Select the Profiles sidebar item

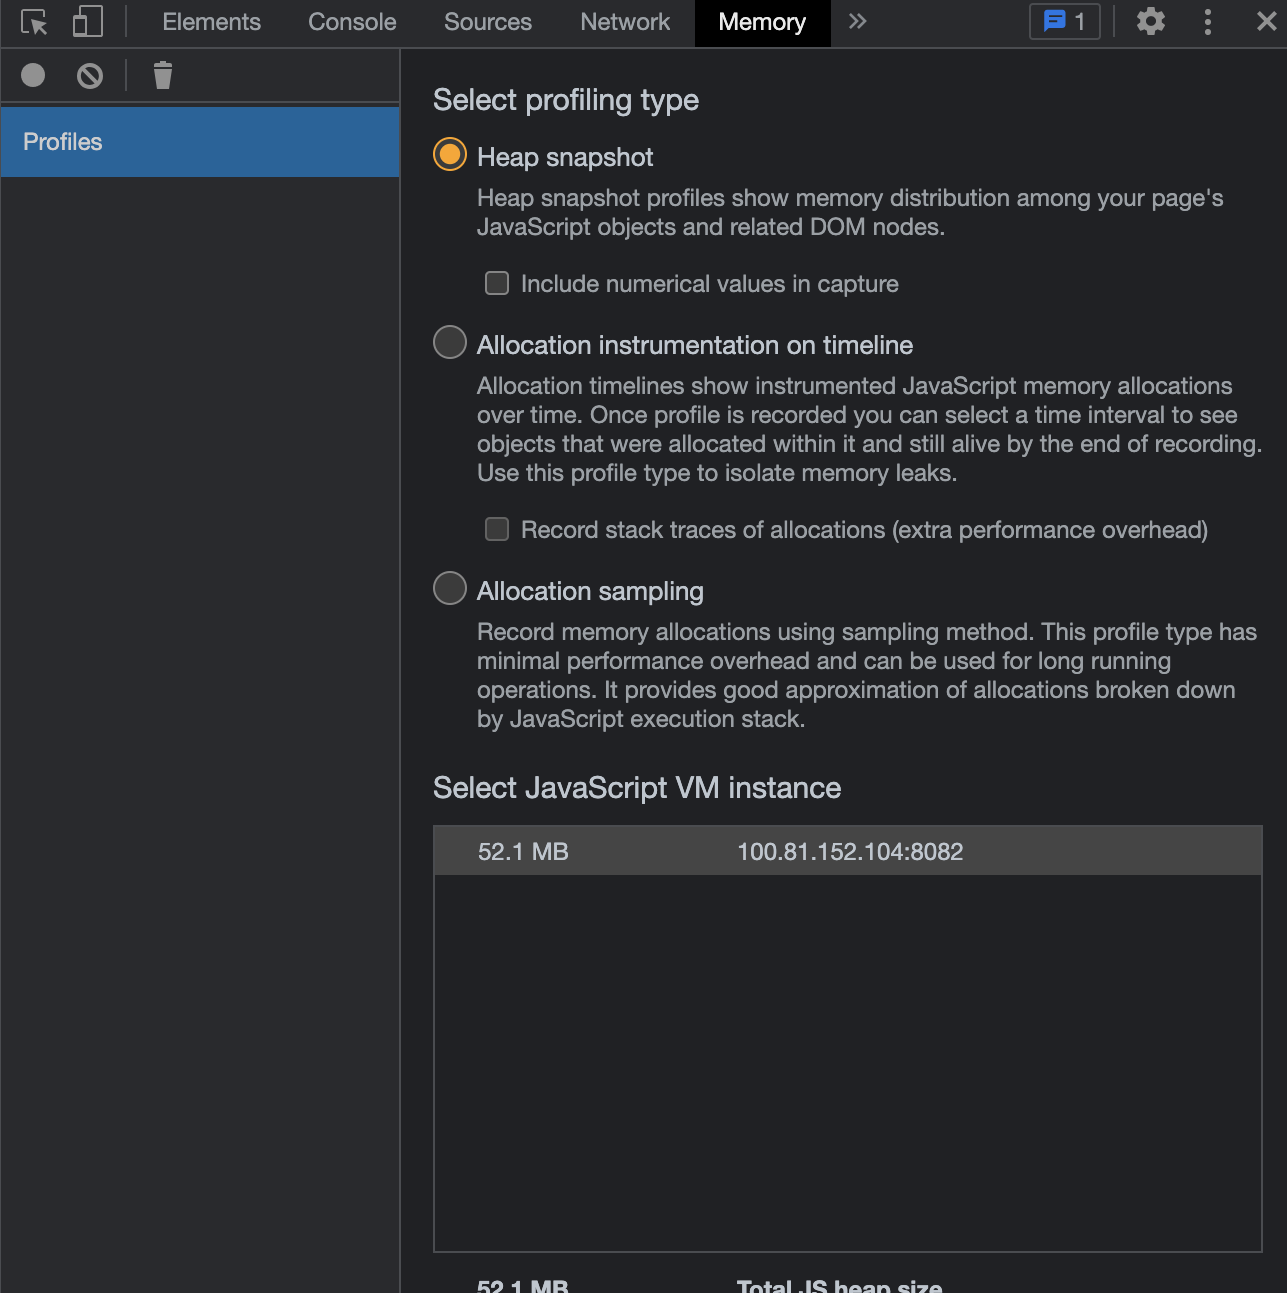pyautogui.click(x=200, y=142)
